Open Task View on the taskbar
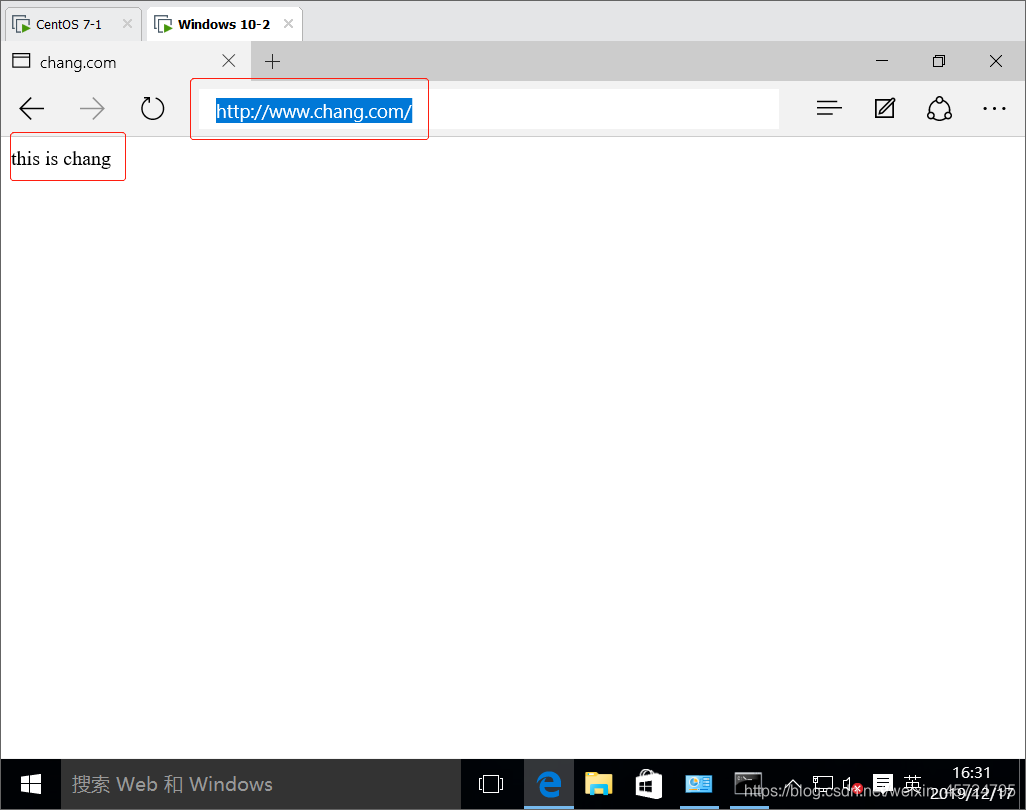This screenshot has height=810, width=1026. [491, 784]
